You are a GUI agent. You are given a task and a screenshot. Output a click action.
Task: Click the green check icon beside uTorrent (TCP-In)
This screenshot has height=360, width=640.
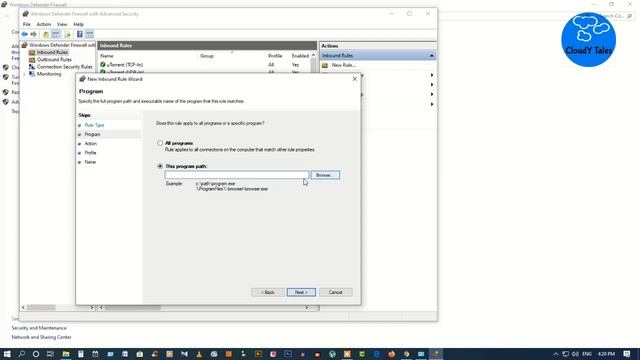(103, 64)
